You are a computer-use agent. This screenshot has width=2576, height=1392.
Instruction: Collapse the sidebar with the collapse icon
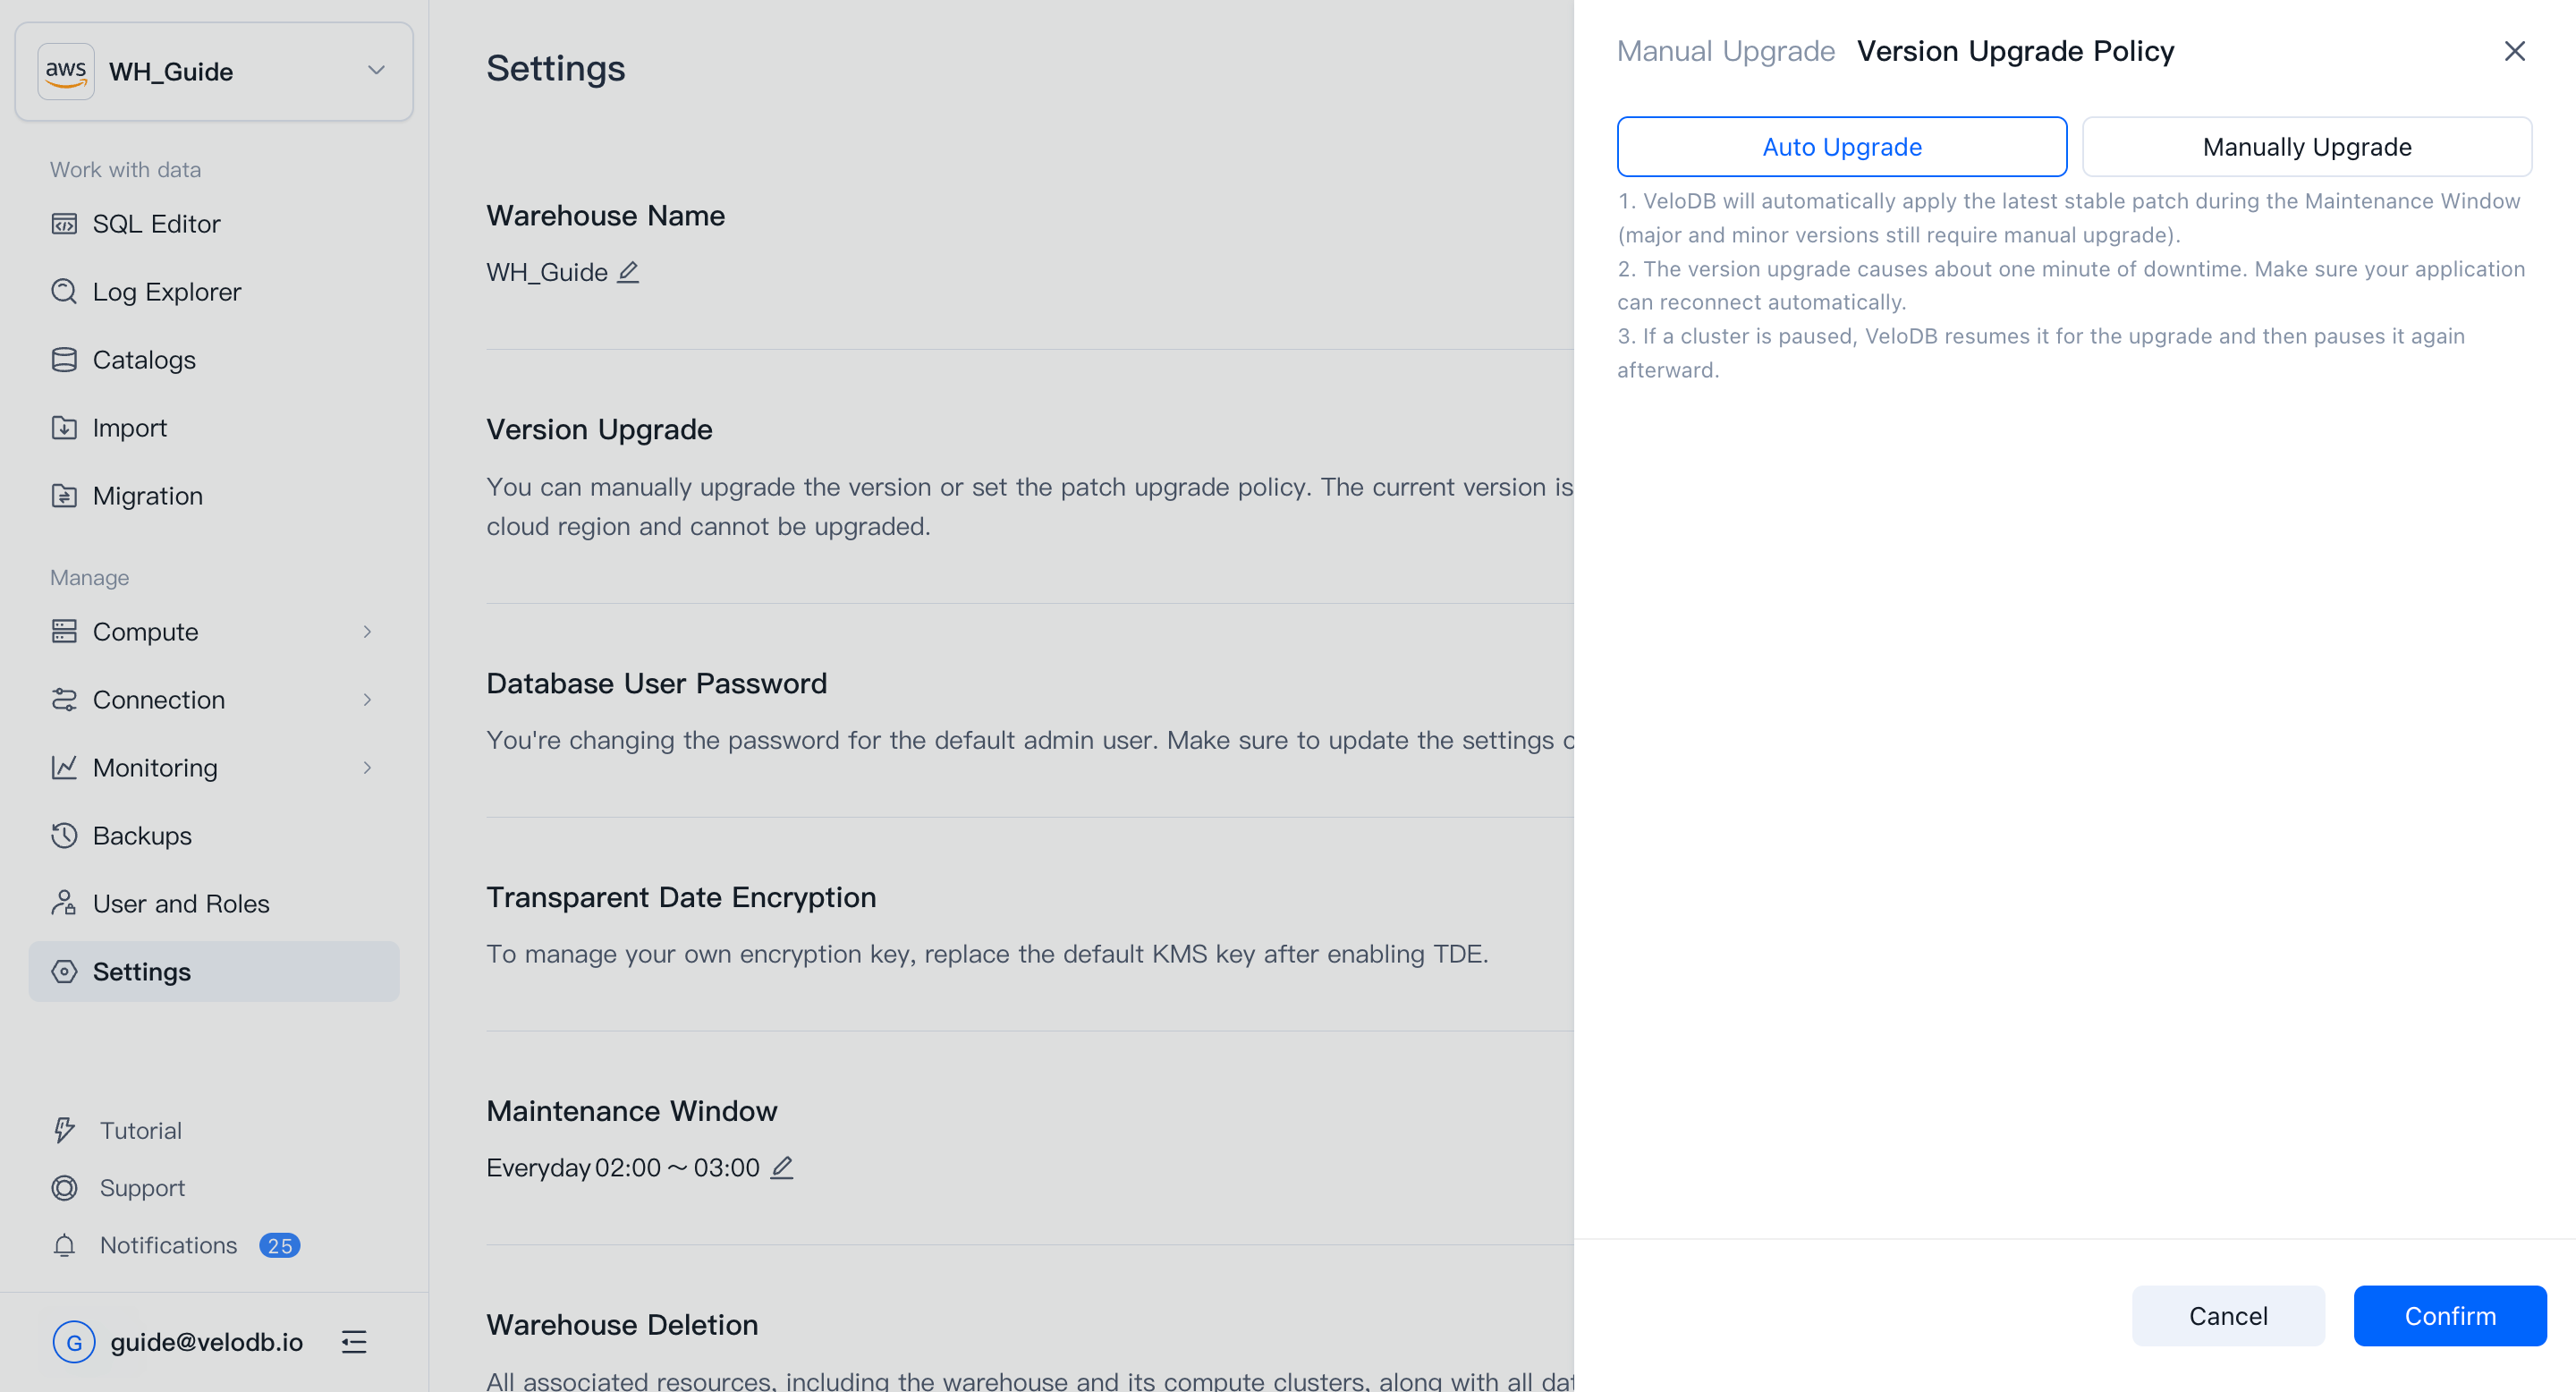tap(354, 1342)
